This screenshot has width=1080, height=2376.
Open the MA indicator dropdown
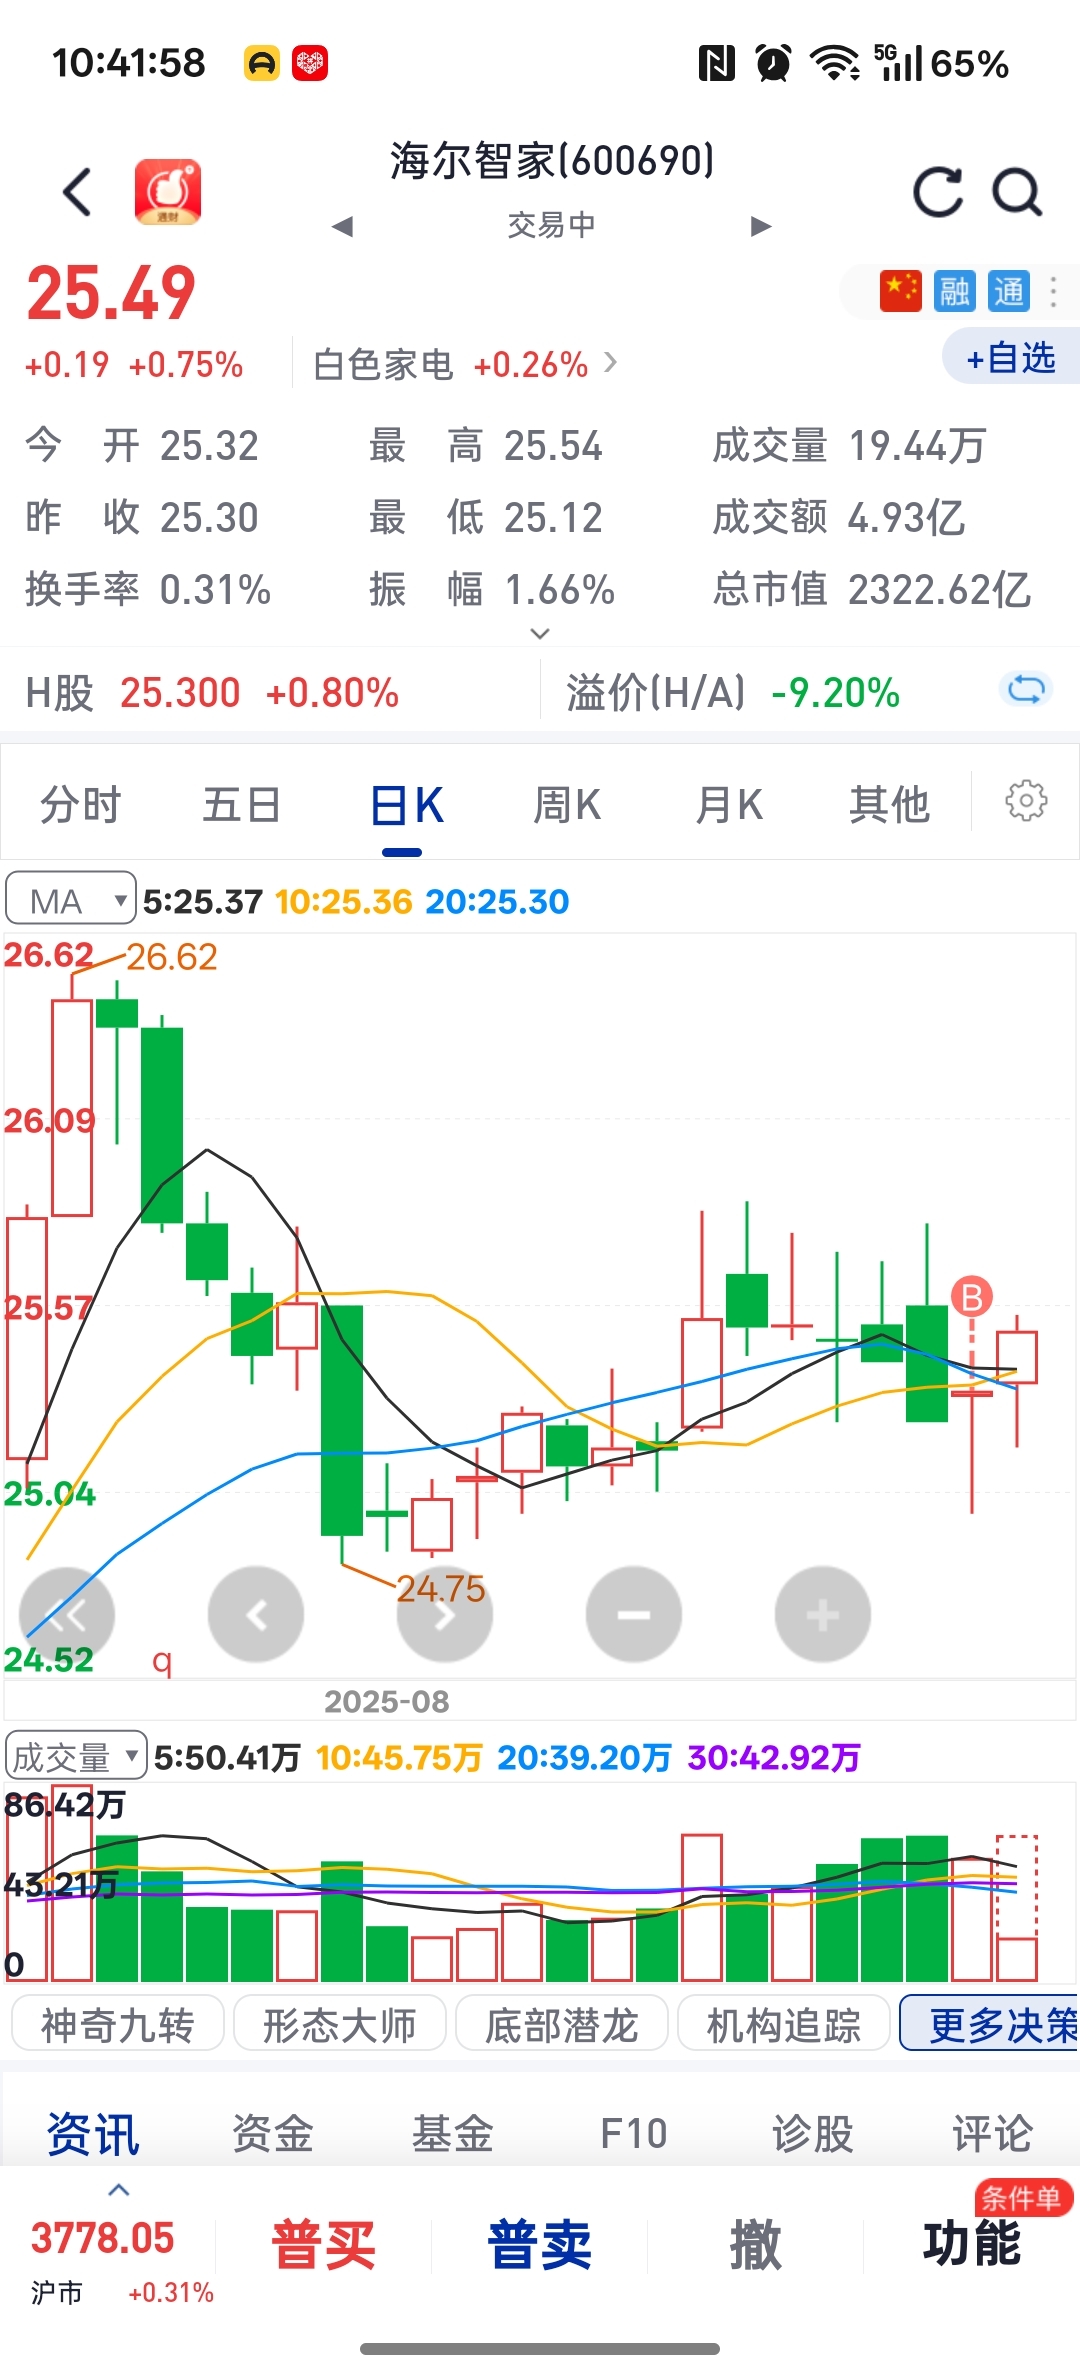click(71, 901)
